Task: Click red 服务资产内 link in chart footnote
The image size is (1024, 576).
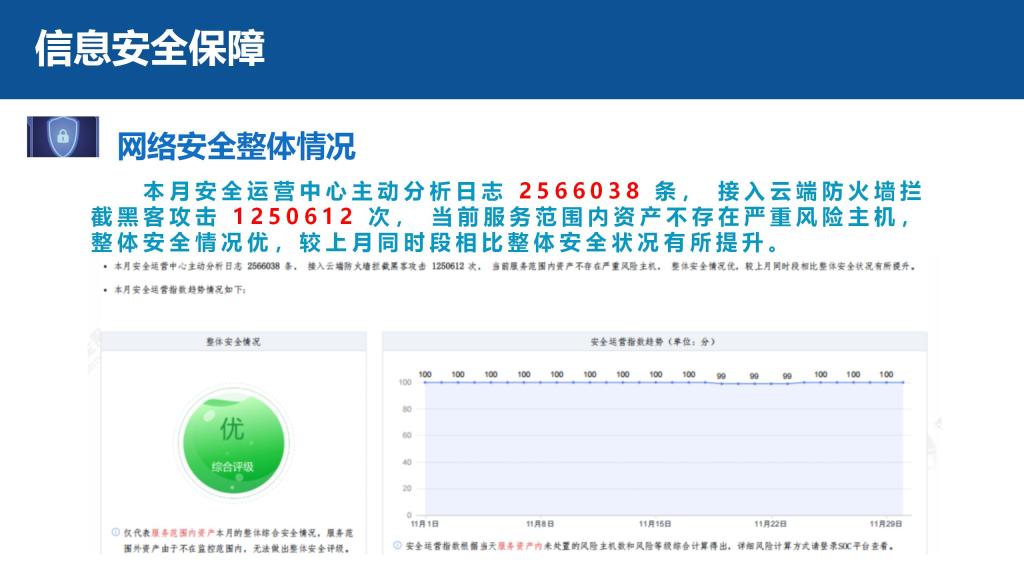Action: (519, 546)
